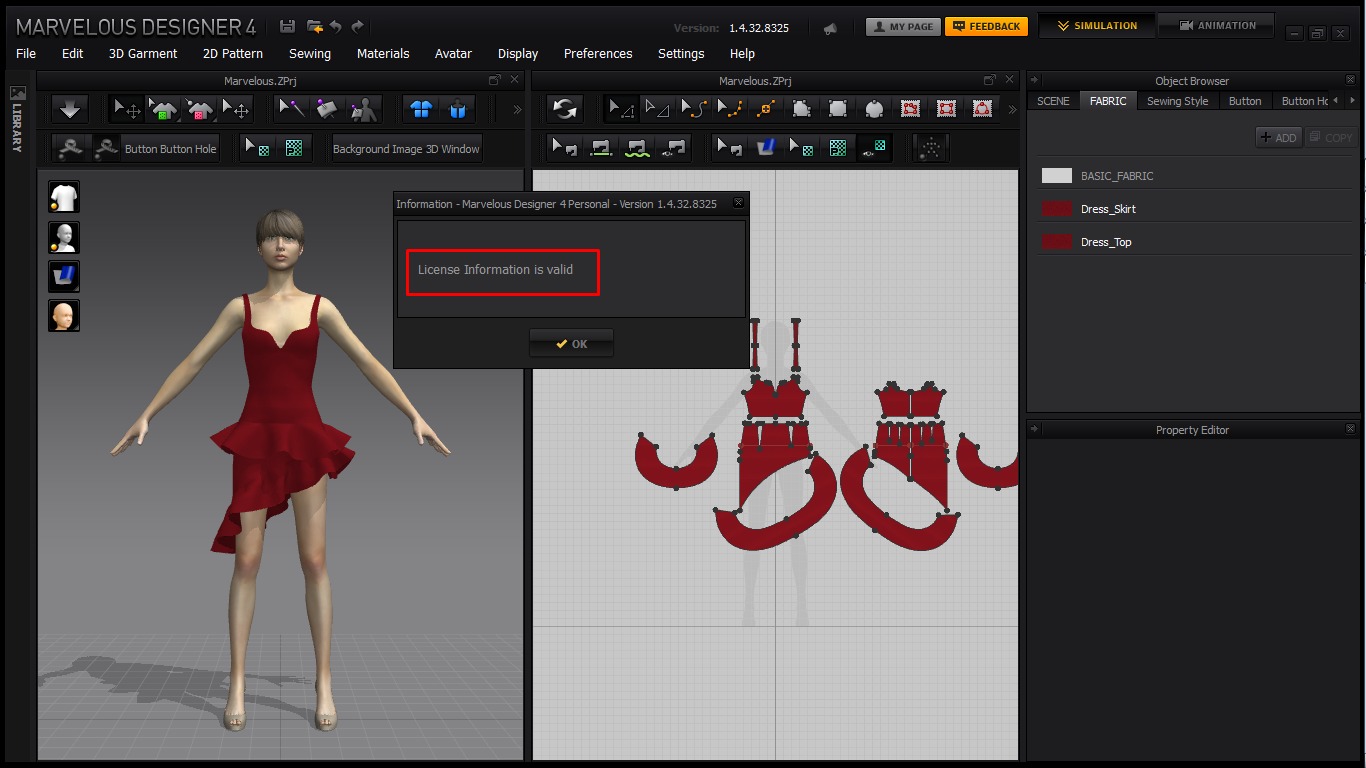Click the Simulate down-arrow icon in 3D toolbar
1366x768 pixels.
(69, 109)
